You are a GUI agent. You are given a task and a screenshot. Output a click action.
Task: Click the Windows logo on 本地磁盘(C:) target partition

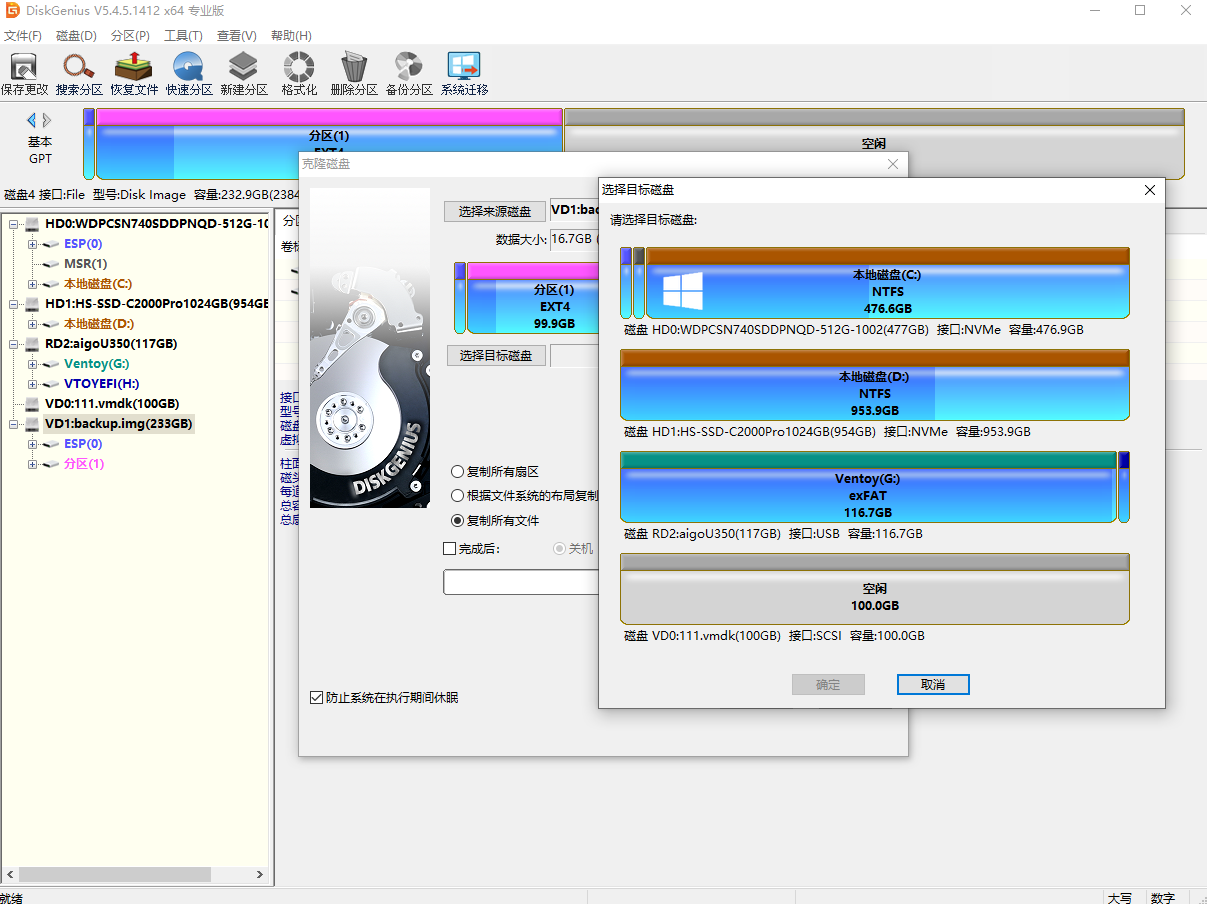[683, 291]
